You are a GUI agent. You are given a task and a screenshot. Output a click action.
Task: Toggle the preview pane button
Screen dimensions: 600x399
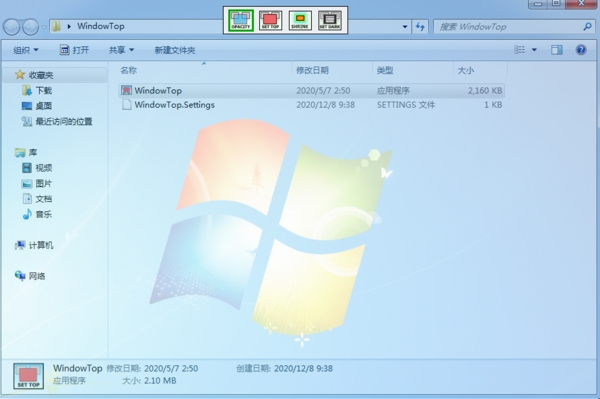pyautogui.click(x=557, y=50)
